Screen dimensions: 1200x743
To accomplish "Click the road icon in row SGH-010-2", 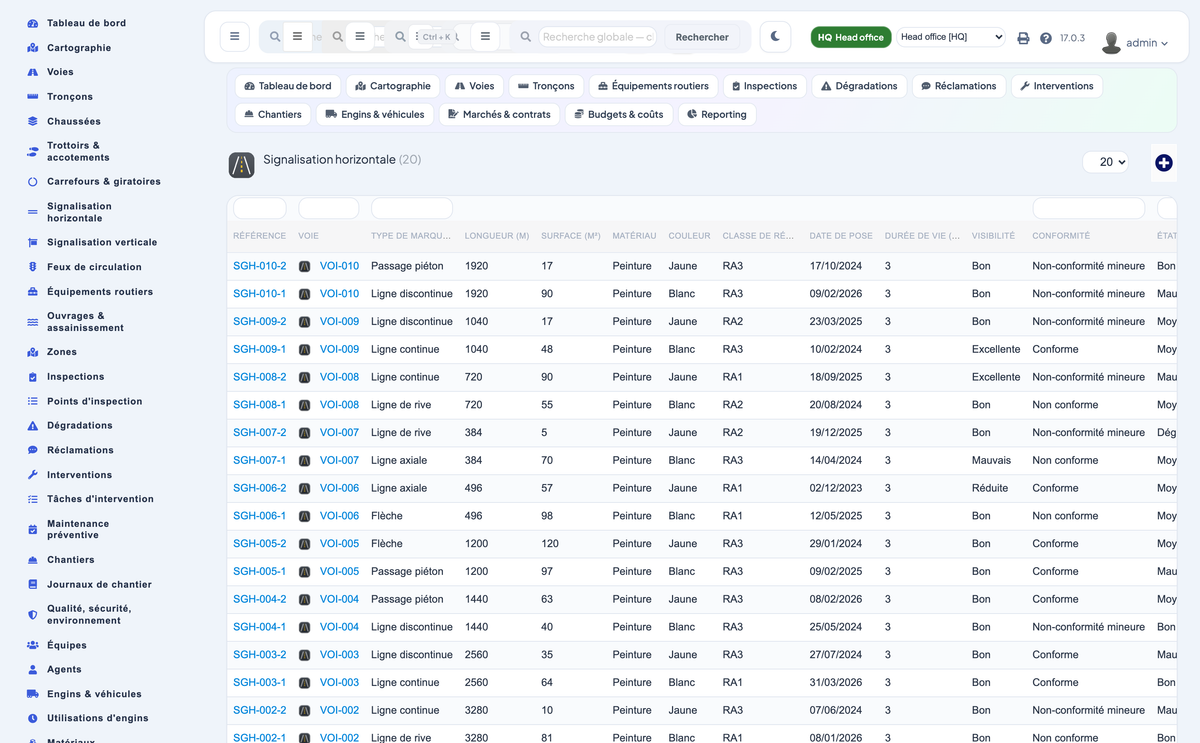I will coord(305,266).
